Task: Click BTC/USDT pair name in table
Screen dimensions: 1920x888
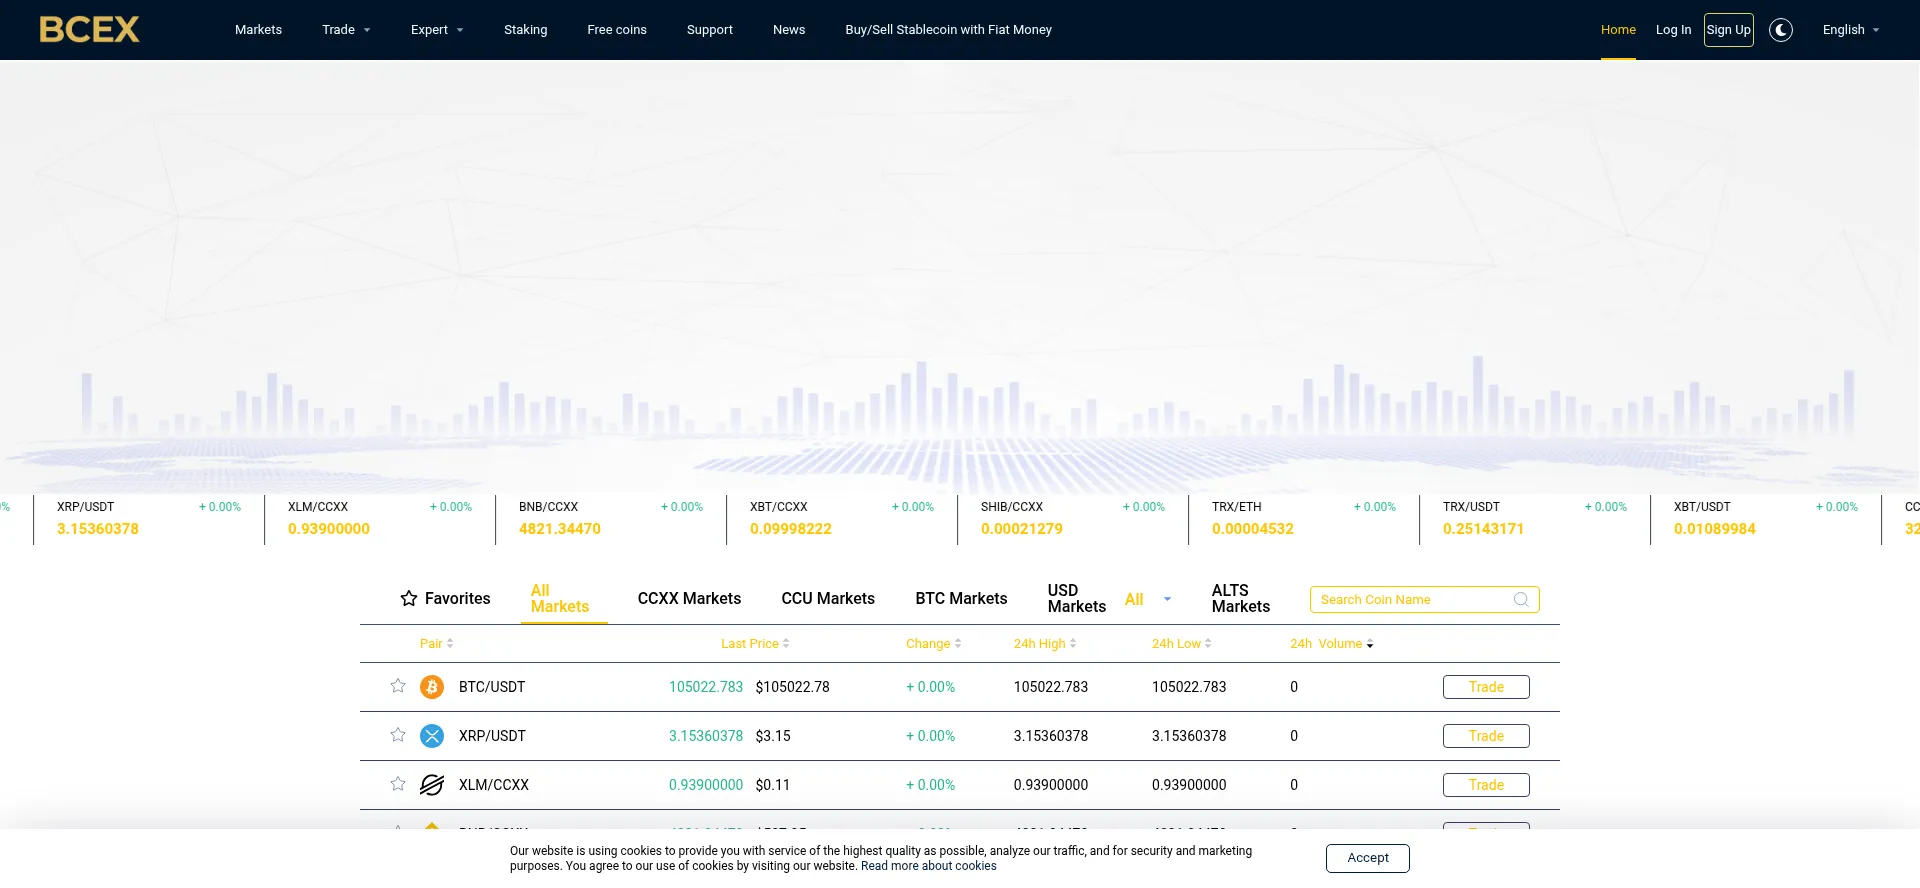Action: 492,687
